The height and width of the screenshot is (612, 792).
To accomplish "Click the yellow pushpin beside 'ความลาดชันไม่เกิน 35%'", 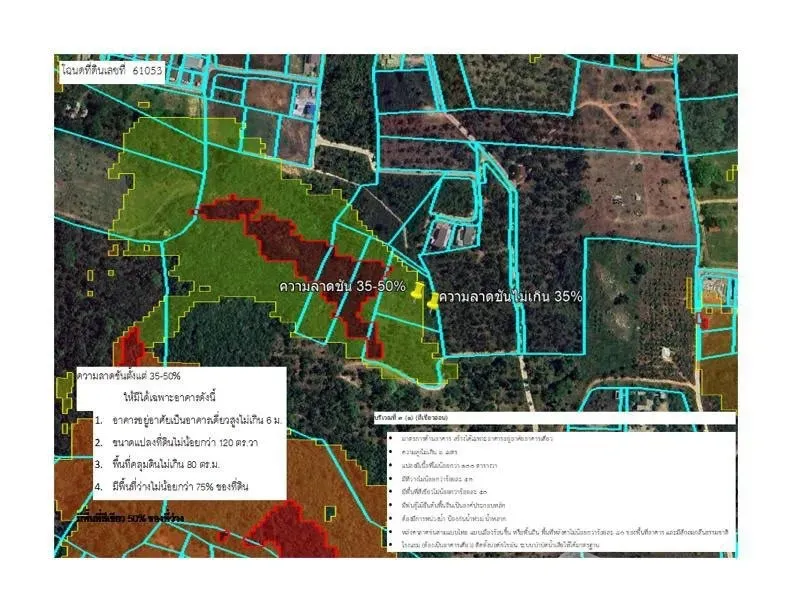I will pos(433,301).
